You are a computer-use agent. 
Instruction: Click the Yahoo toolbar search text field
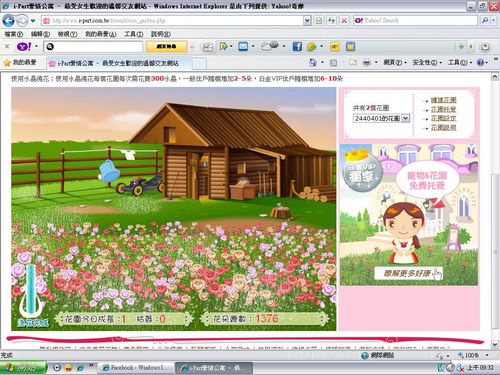(x=93, y=47)
